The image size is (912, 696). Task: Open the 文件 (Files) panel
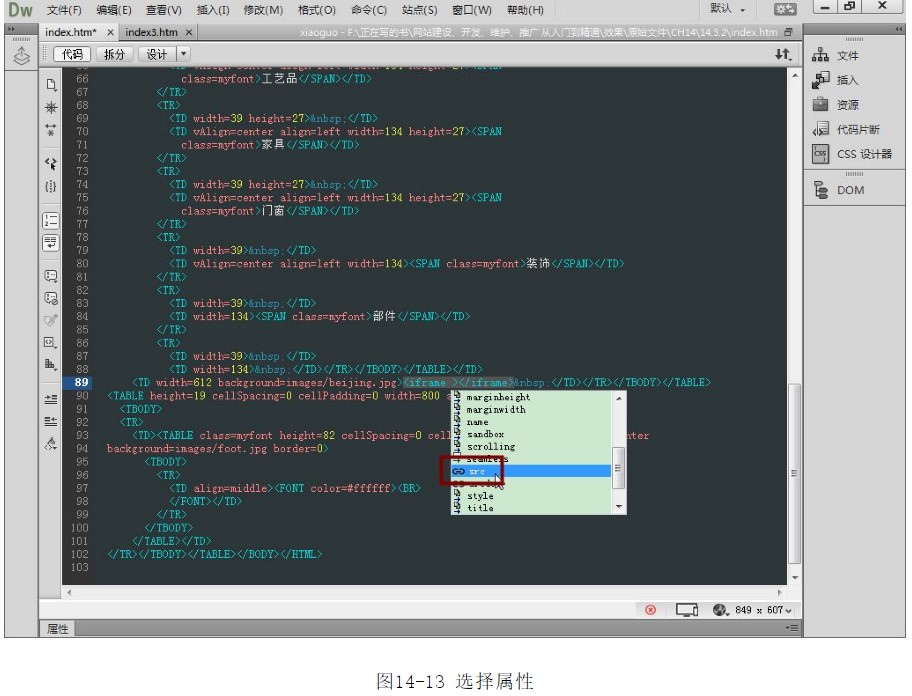[x=836, y=56]
